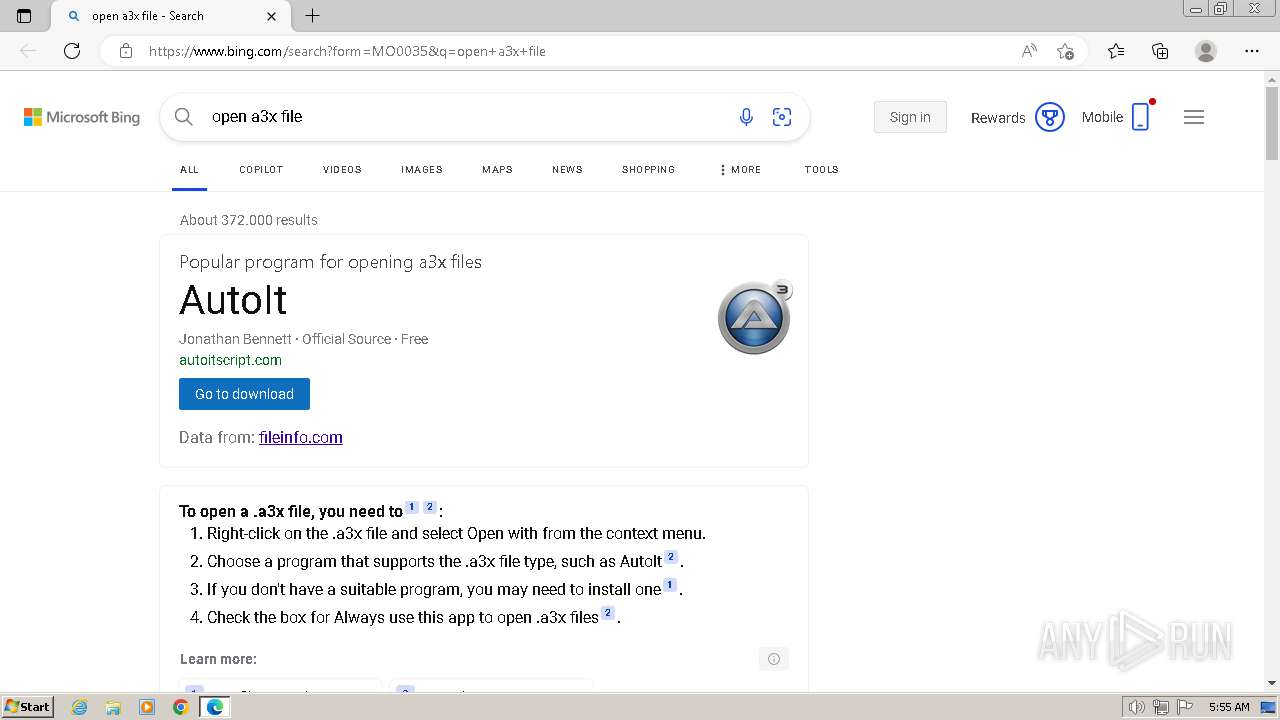Screen dimensions: 1280x720
Task: Click the Go to download button
Action: pos(244,394)
